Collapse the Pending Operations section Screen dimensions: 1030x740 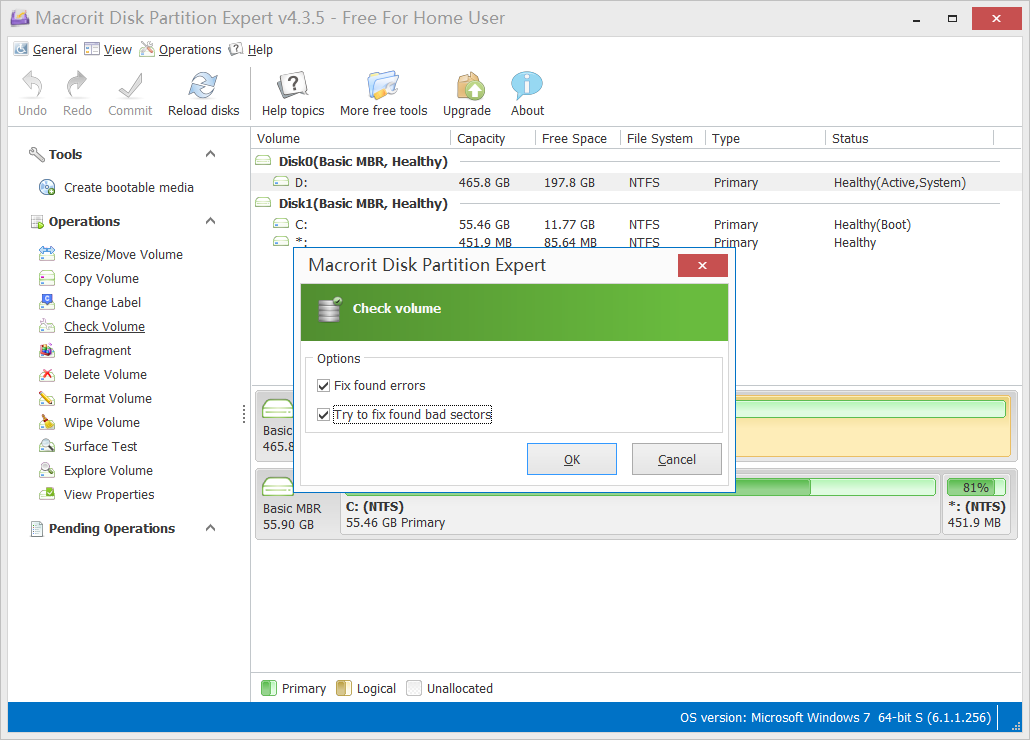210,529
